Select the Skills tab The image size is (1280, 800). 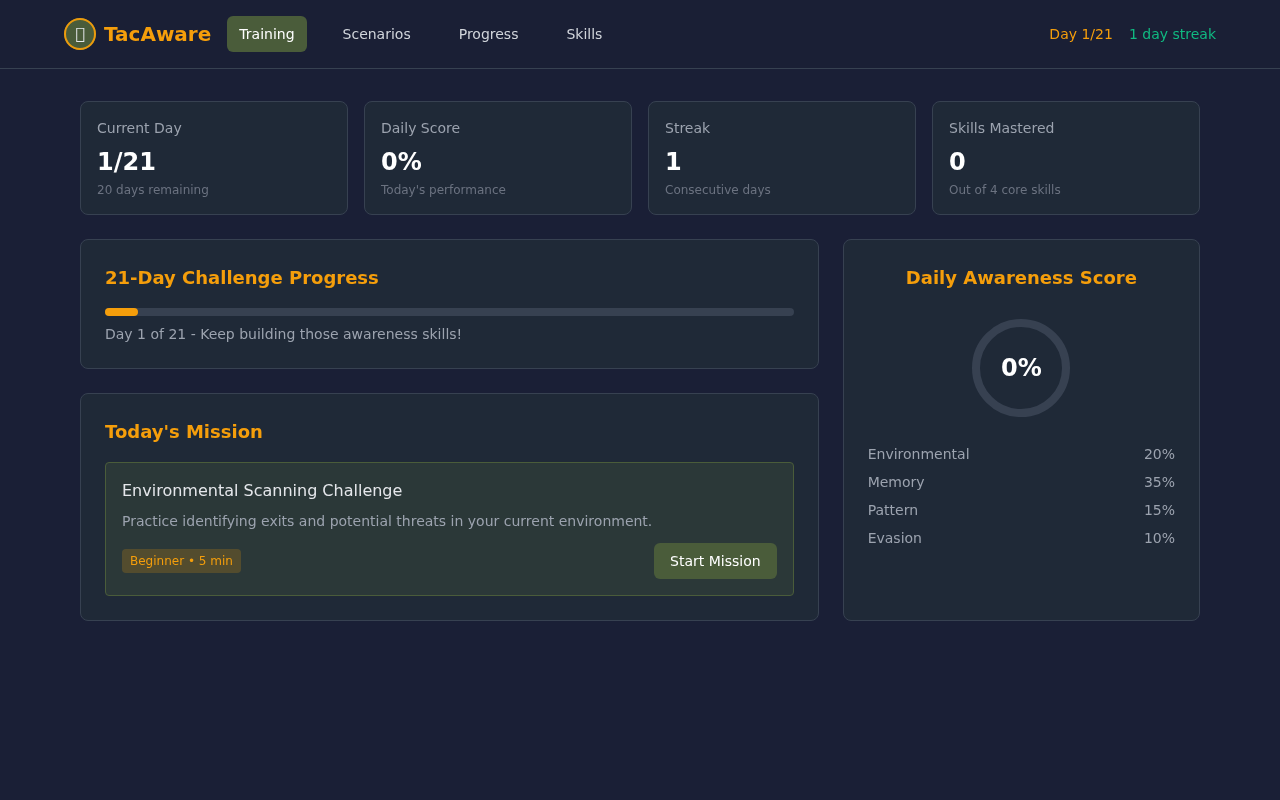[x=584, y=33]
